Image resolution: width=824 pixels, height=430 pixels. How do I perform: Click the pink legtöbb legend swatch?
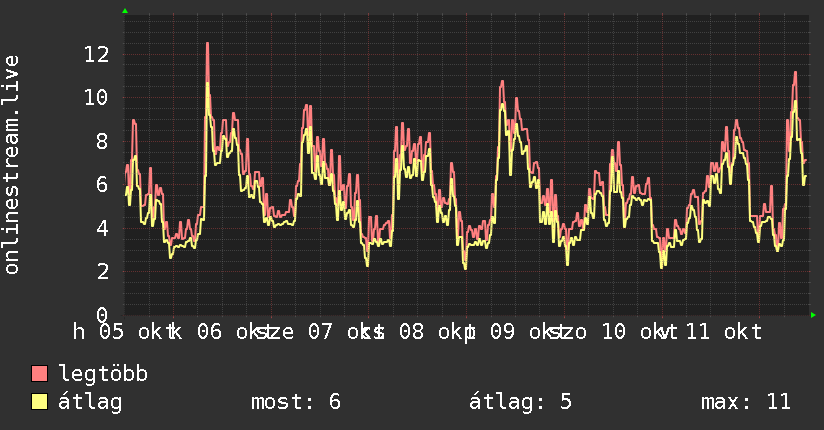(39, 373)
